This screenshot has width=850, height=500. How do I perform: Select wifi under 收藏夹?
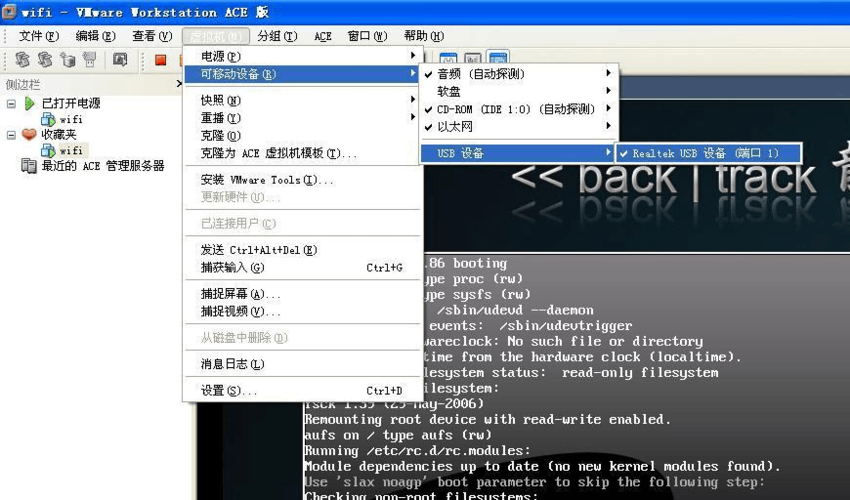click(71, 150)
